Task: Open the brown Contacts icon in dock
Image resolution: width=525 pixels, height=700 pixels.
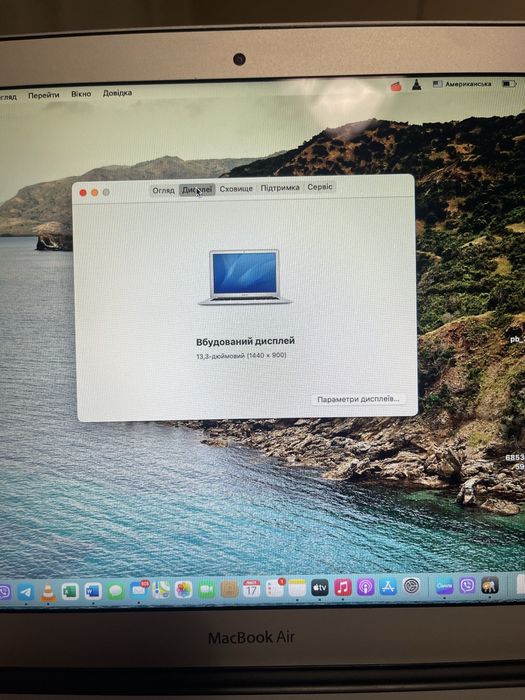Action: coord(229,590)
